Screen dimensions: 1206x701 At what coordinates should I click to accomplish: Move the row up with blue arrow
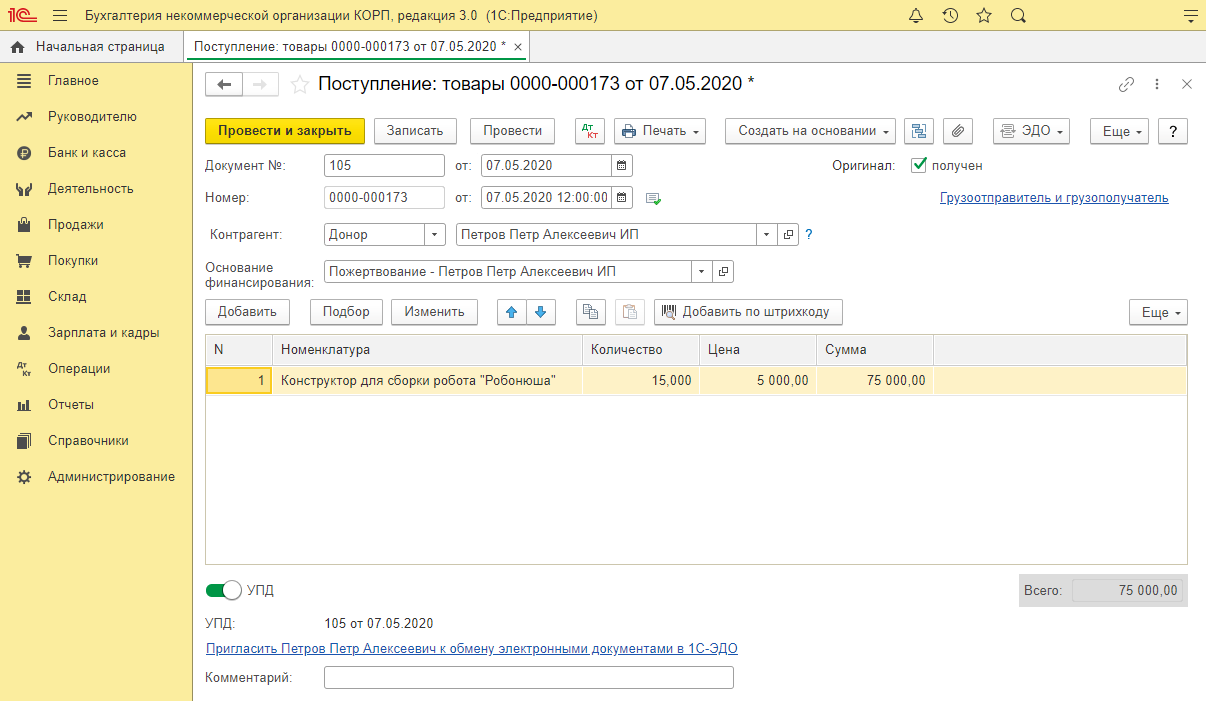(x=512, y=312)
